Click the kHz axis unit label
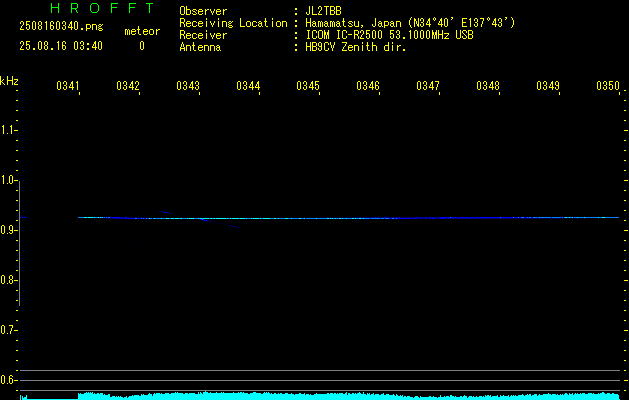629x400 pixels. click(x=9, y=81)
